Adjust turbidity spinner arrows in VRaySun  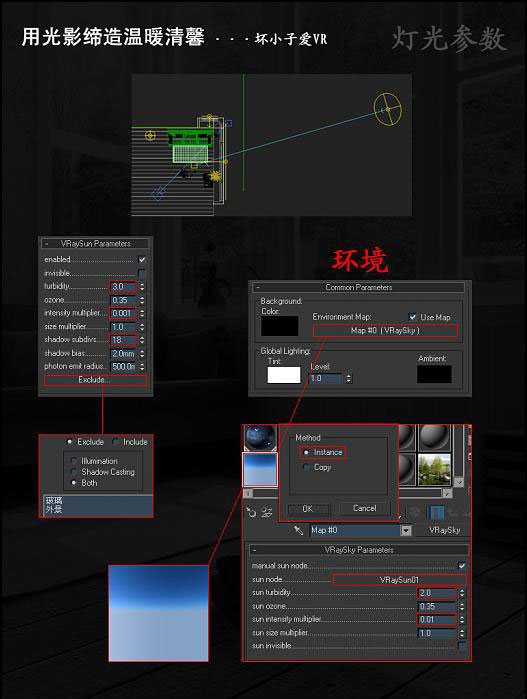[142, 287]
